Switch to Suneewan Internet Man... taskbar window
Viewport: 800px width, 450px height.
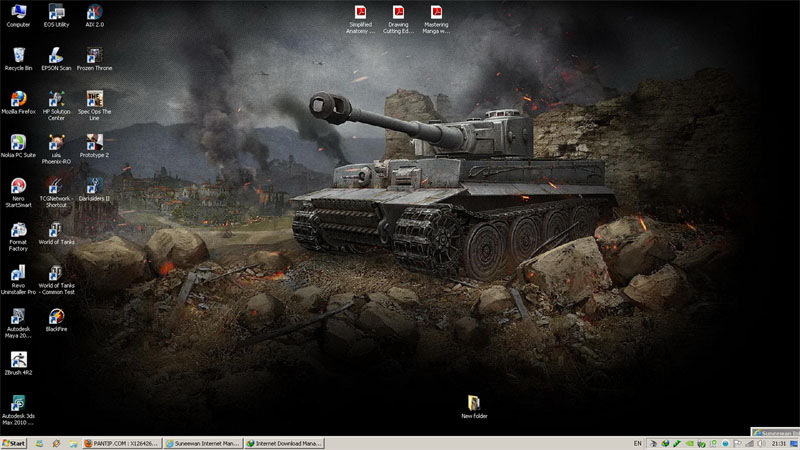(203, 443)
